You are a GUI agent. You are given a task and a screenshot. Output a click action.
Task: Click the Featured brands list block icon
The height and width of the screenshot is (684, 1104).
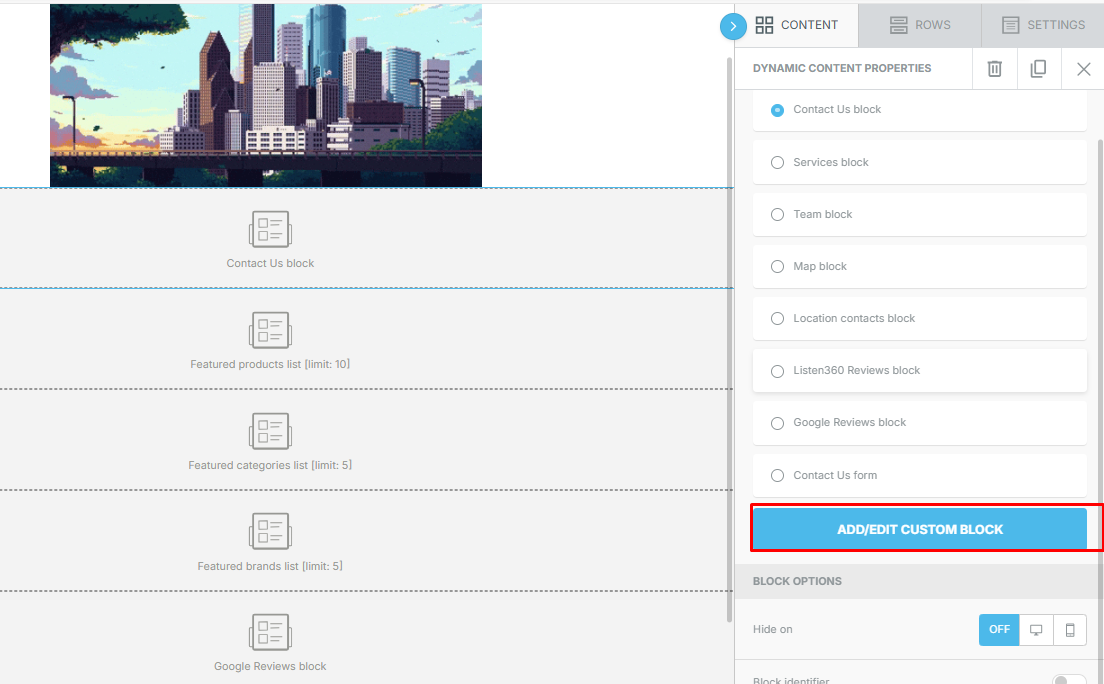pyautogui.click(x=270, y=531)
